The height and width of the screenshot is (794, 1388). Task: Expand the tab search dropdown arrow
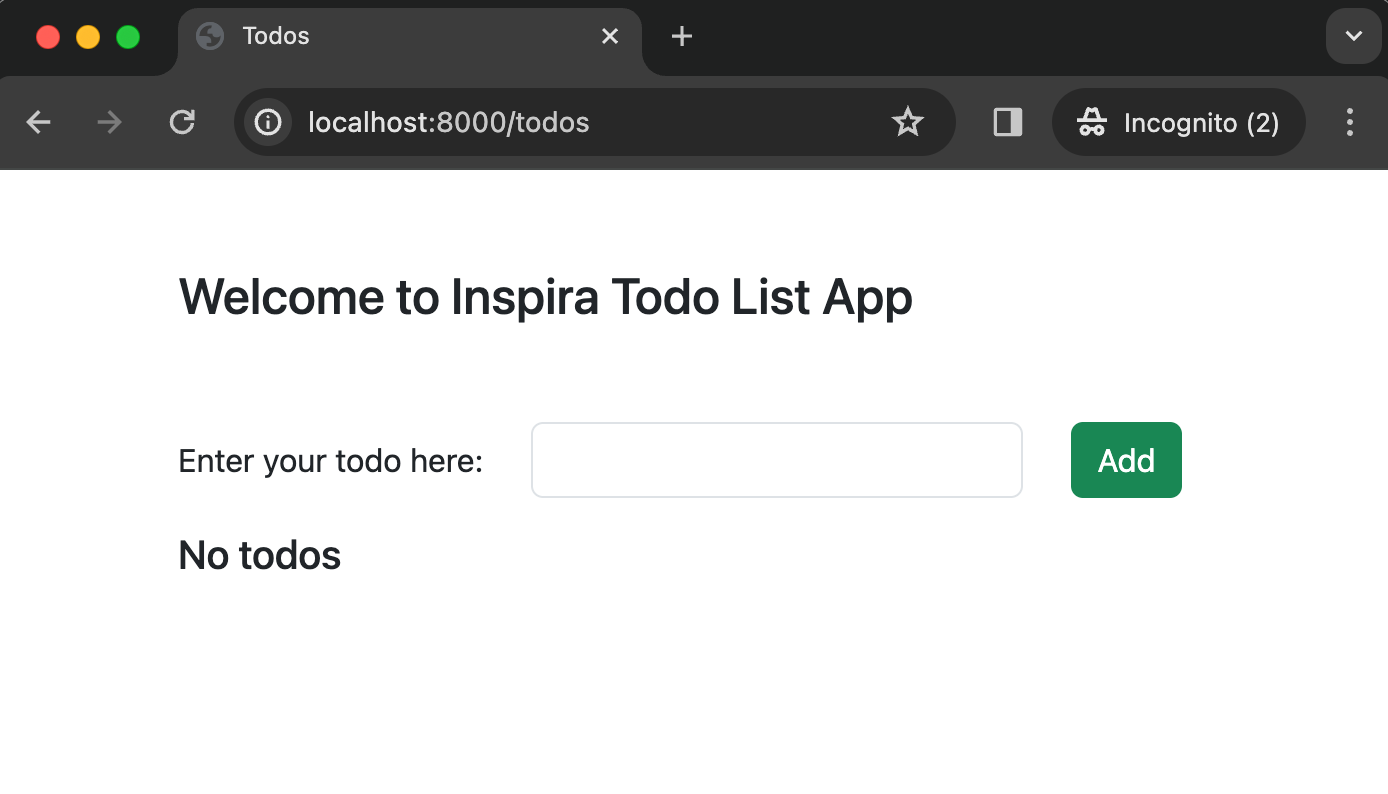point(1353,36)
